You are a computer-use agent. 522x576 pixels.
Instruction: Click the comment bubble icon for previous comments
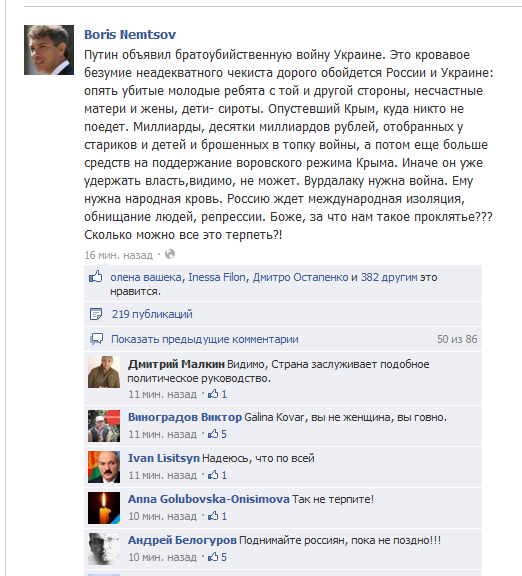[97, 339]
